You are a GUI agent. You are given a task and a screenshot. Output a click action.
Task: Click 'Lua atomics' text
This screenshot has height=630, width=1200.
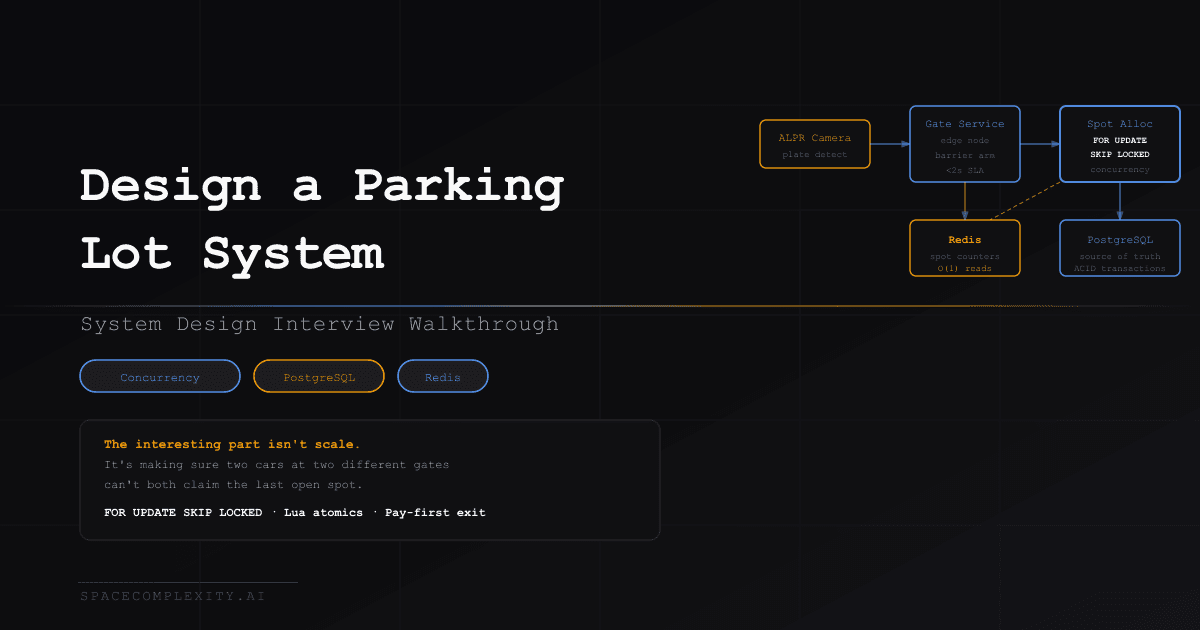pyautogui.click(x=323, y=512)
